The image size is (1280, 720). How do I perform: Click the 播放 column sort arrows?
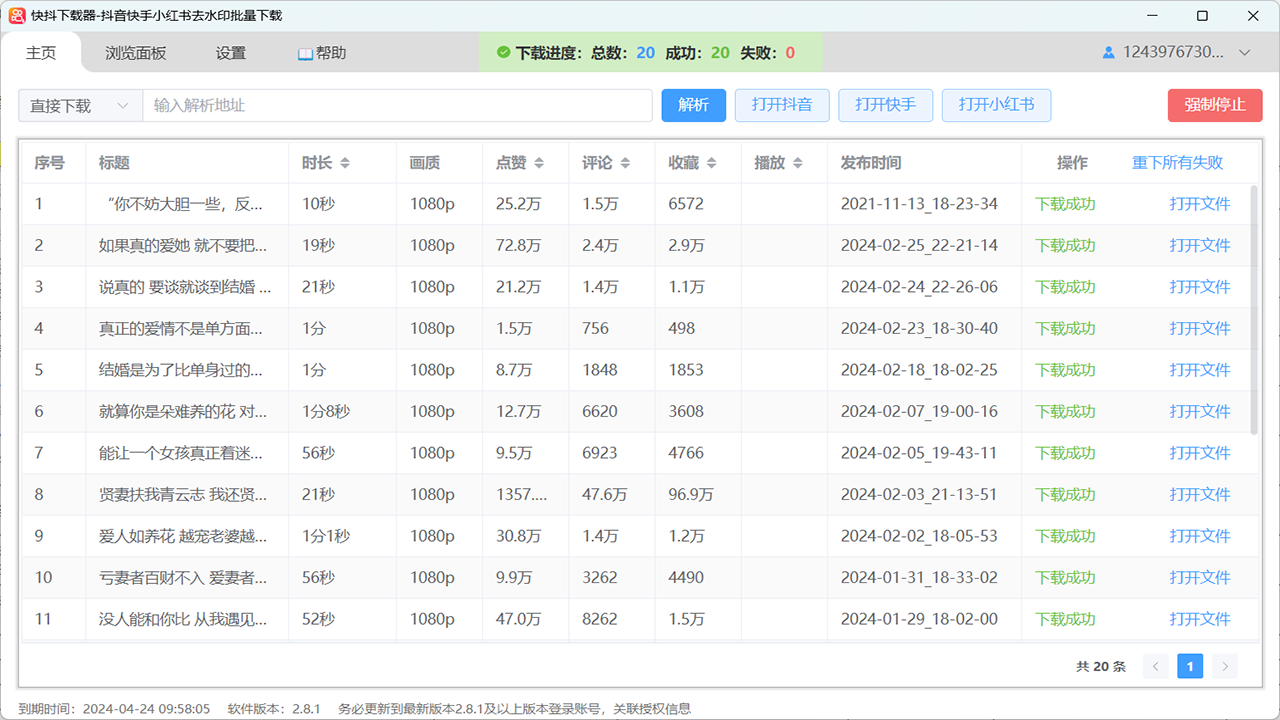click(x=797, y=163)
